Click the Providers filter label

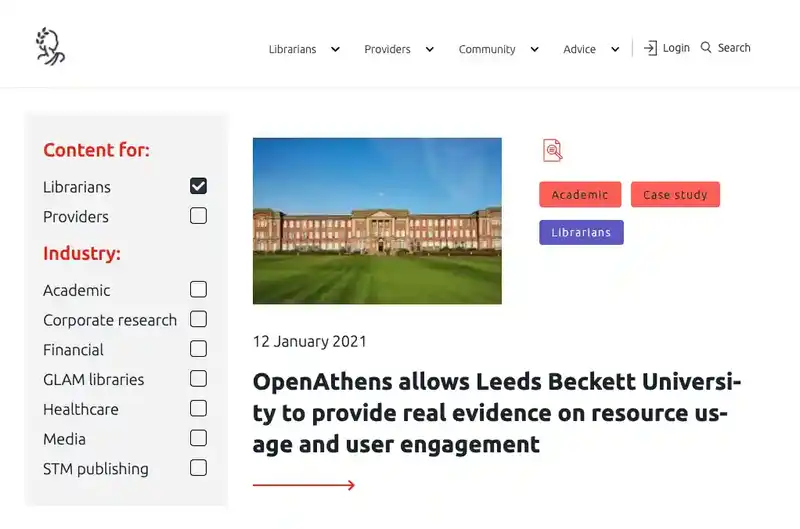click(x=76, y=217)
